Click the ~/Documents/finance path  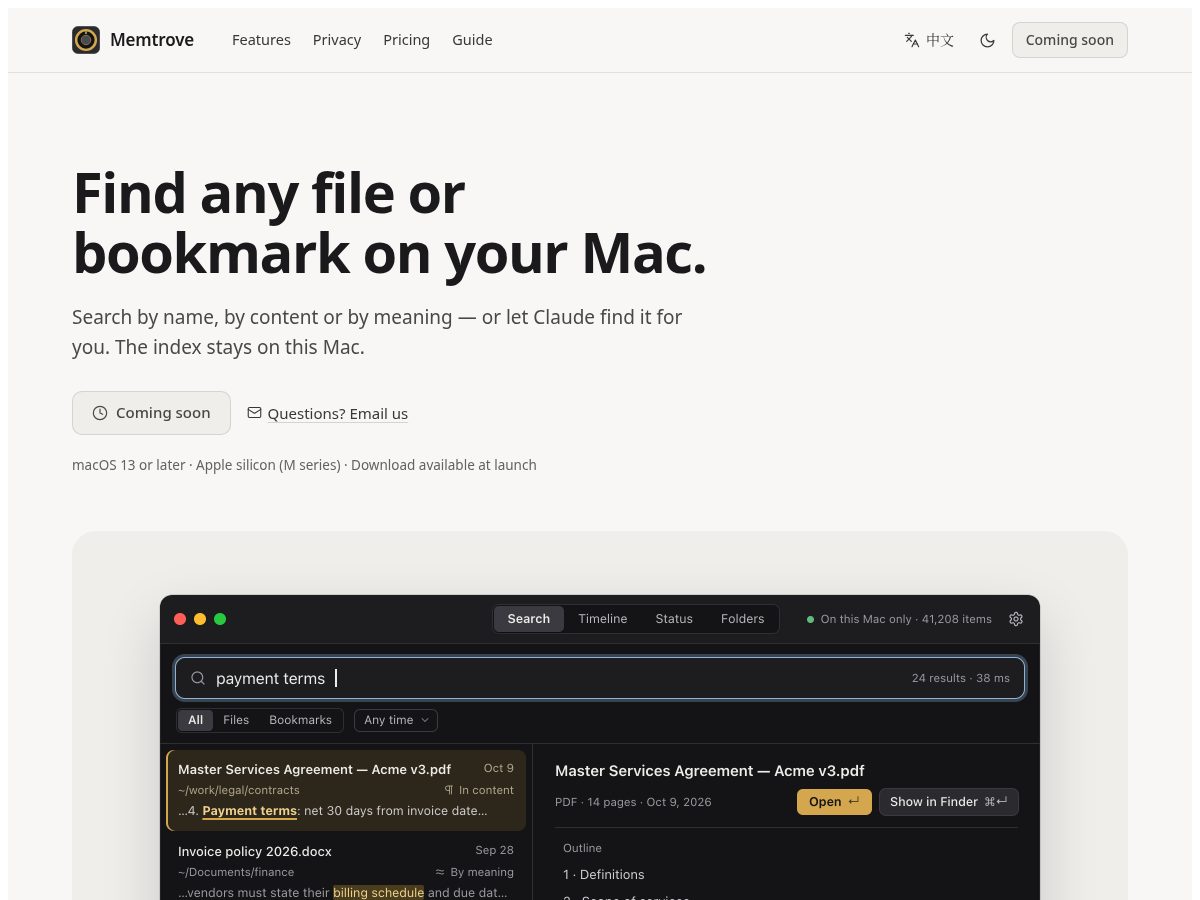pyautogui.click(x=236, y=872)
